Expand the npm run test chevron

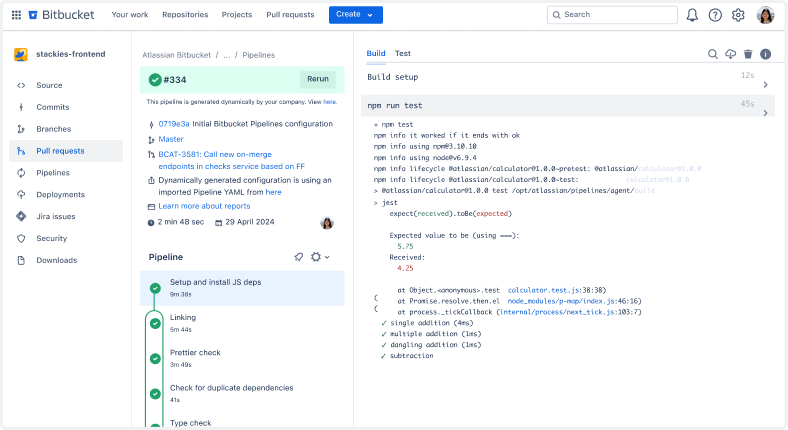pos(765,113)
